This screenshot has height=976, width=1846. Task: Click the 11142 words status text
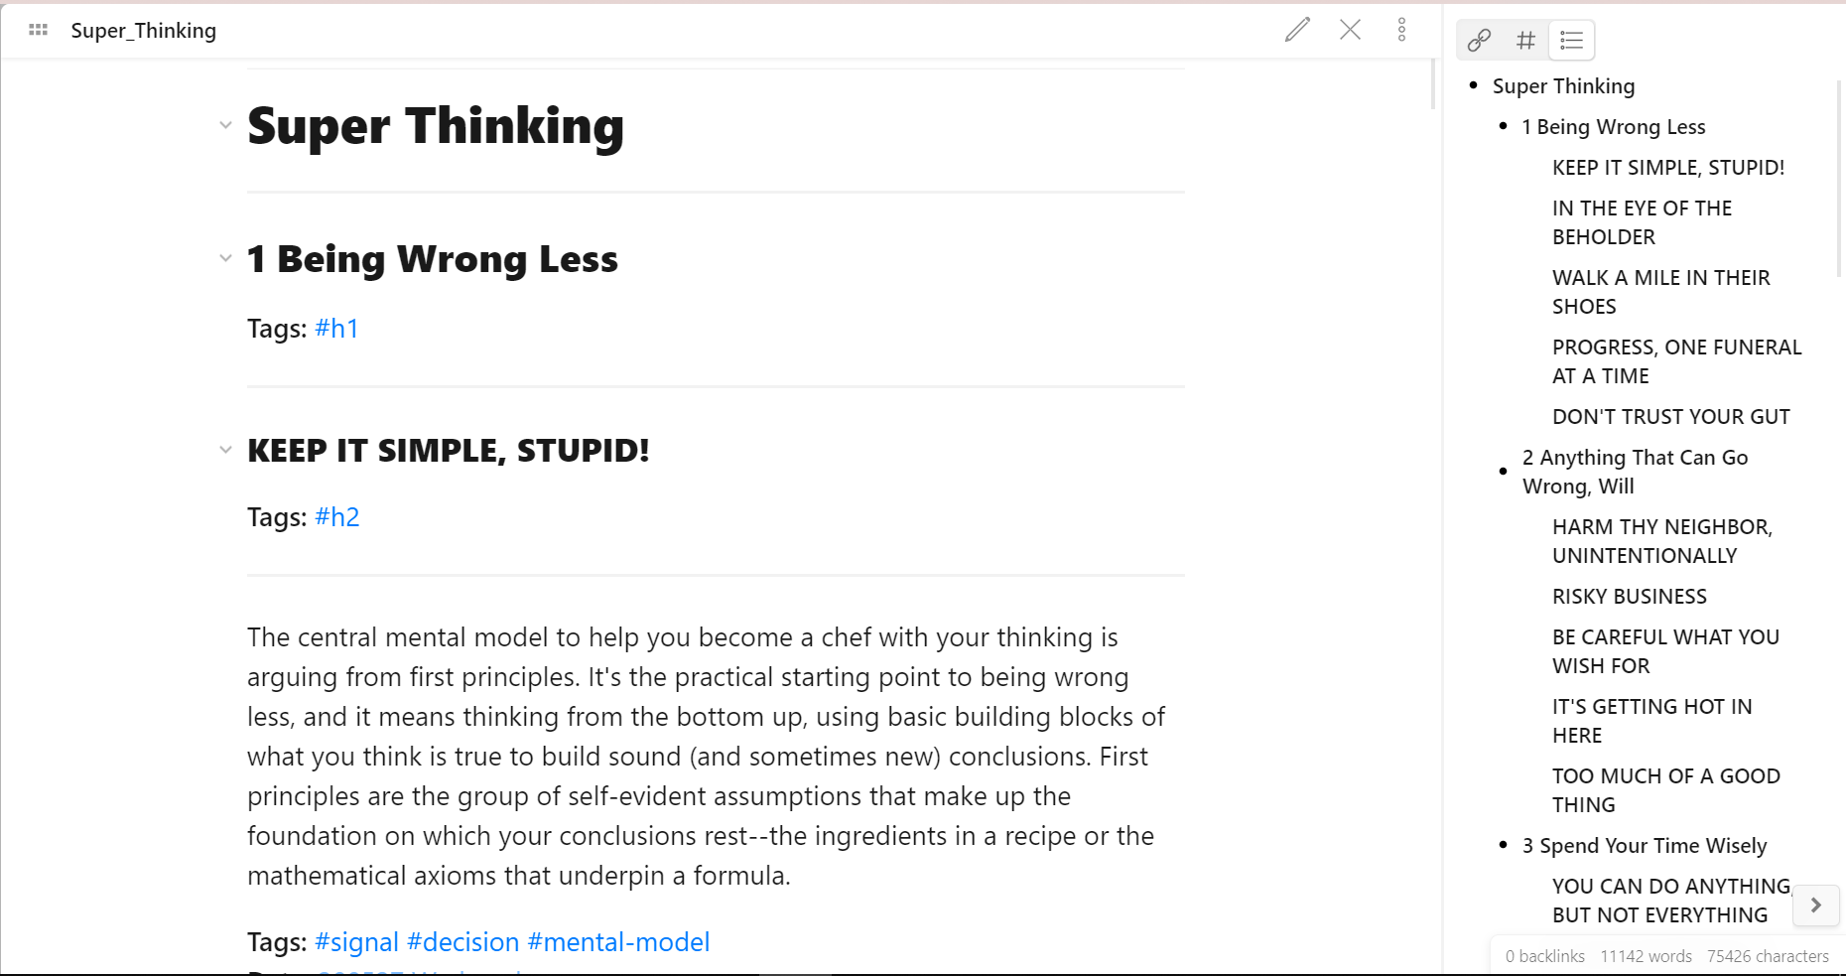[1646, 957]
